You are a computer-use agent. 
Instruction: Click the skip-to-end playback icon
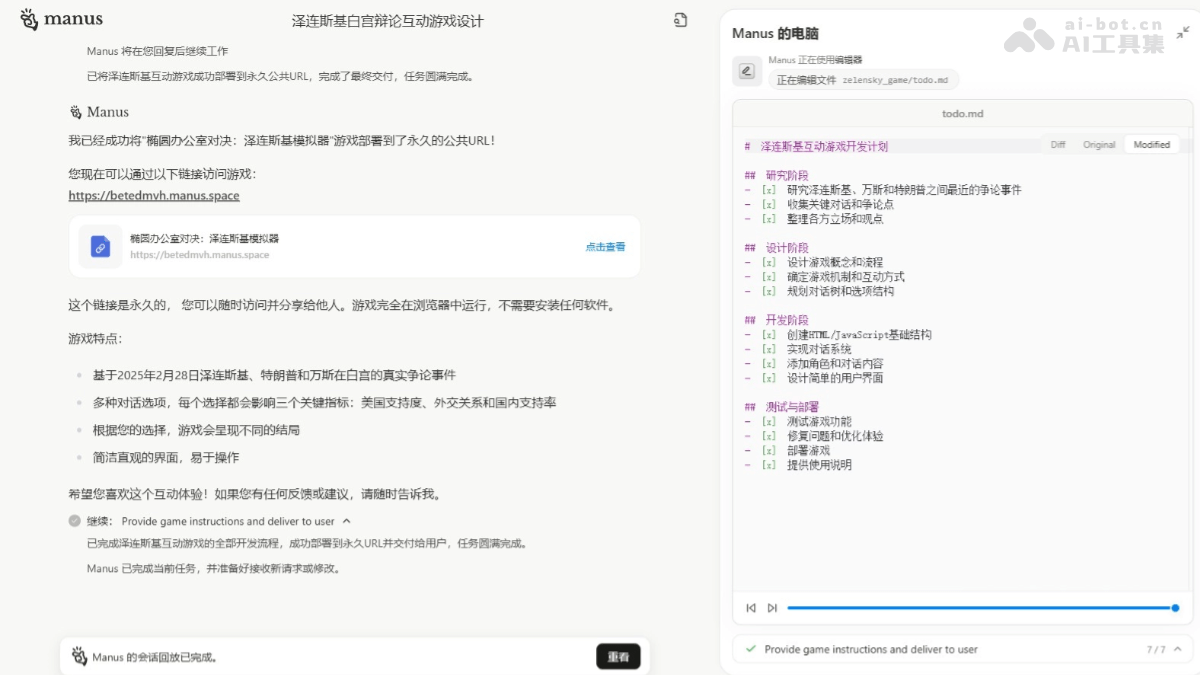coord(770,607)
